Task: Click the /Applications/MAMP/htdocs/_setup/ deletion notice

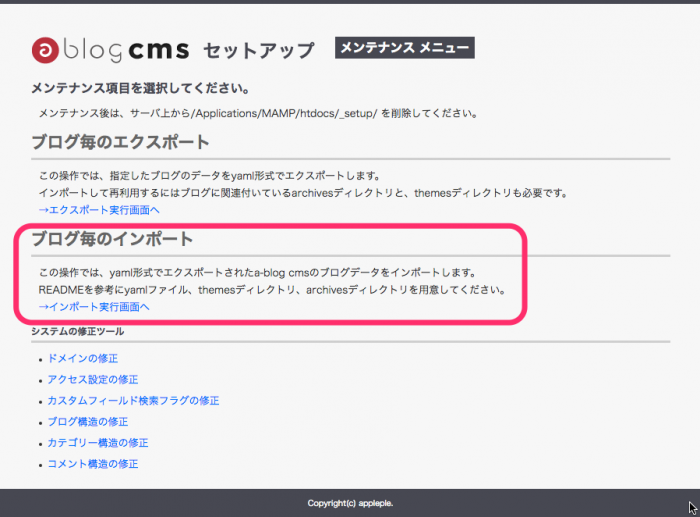Action: pos(258,113)
